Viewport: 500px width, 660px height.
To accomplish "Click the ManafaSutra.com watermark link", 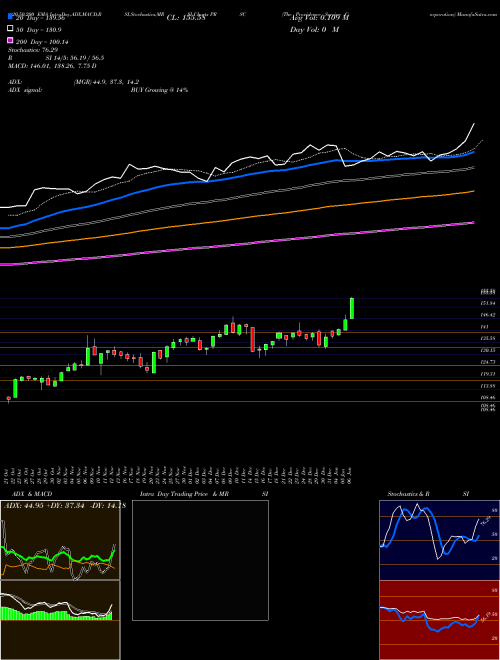I will [x=477, y=14].
